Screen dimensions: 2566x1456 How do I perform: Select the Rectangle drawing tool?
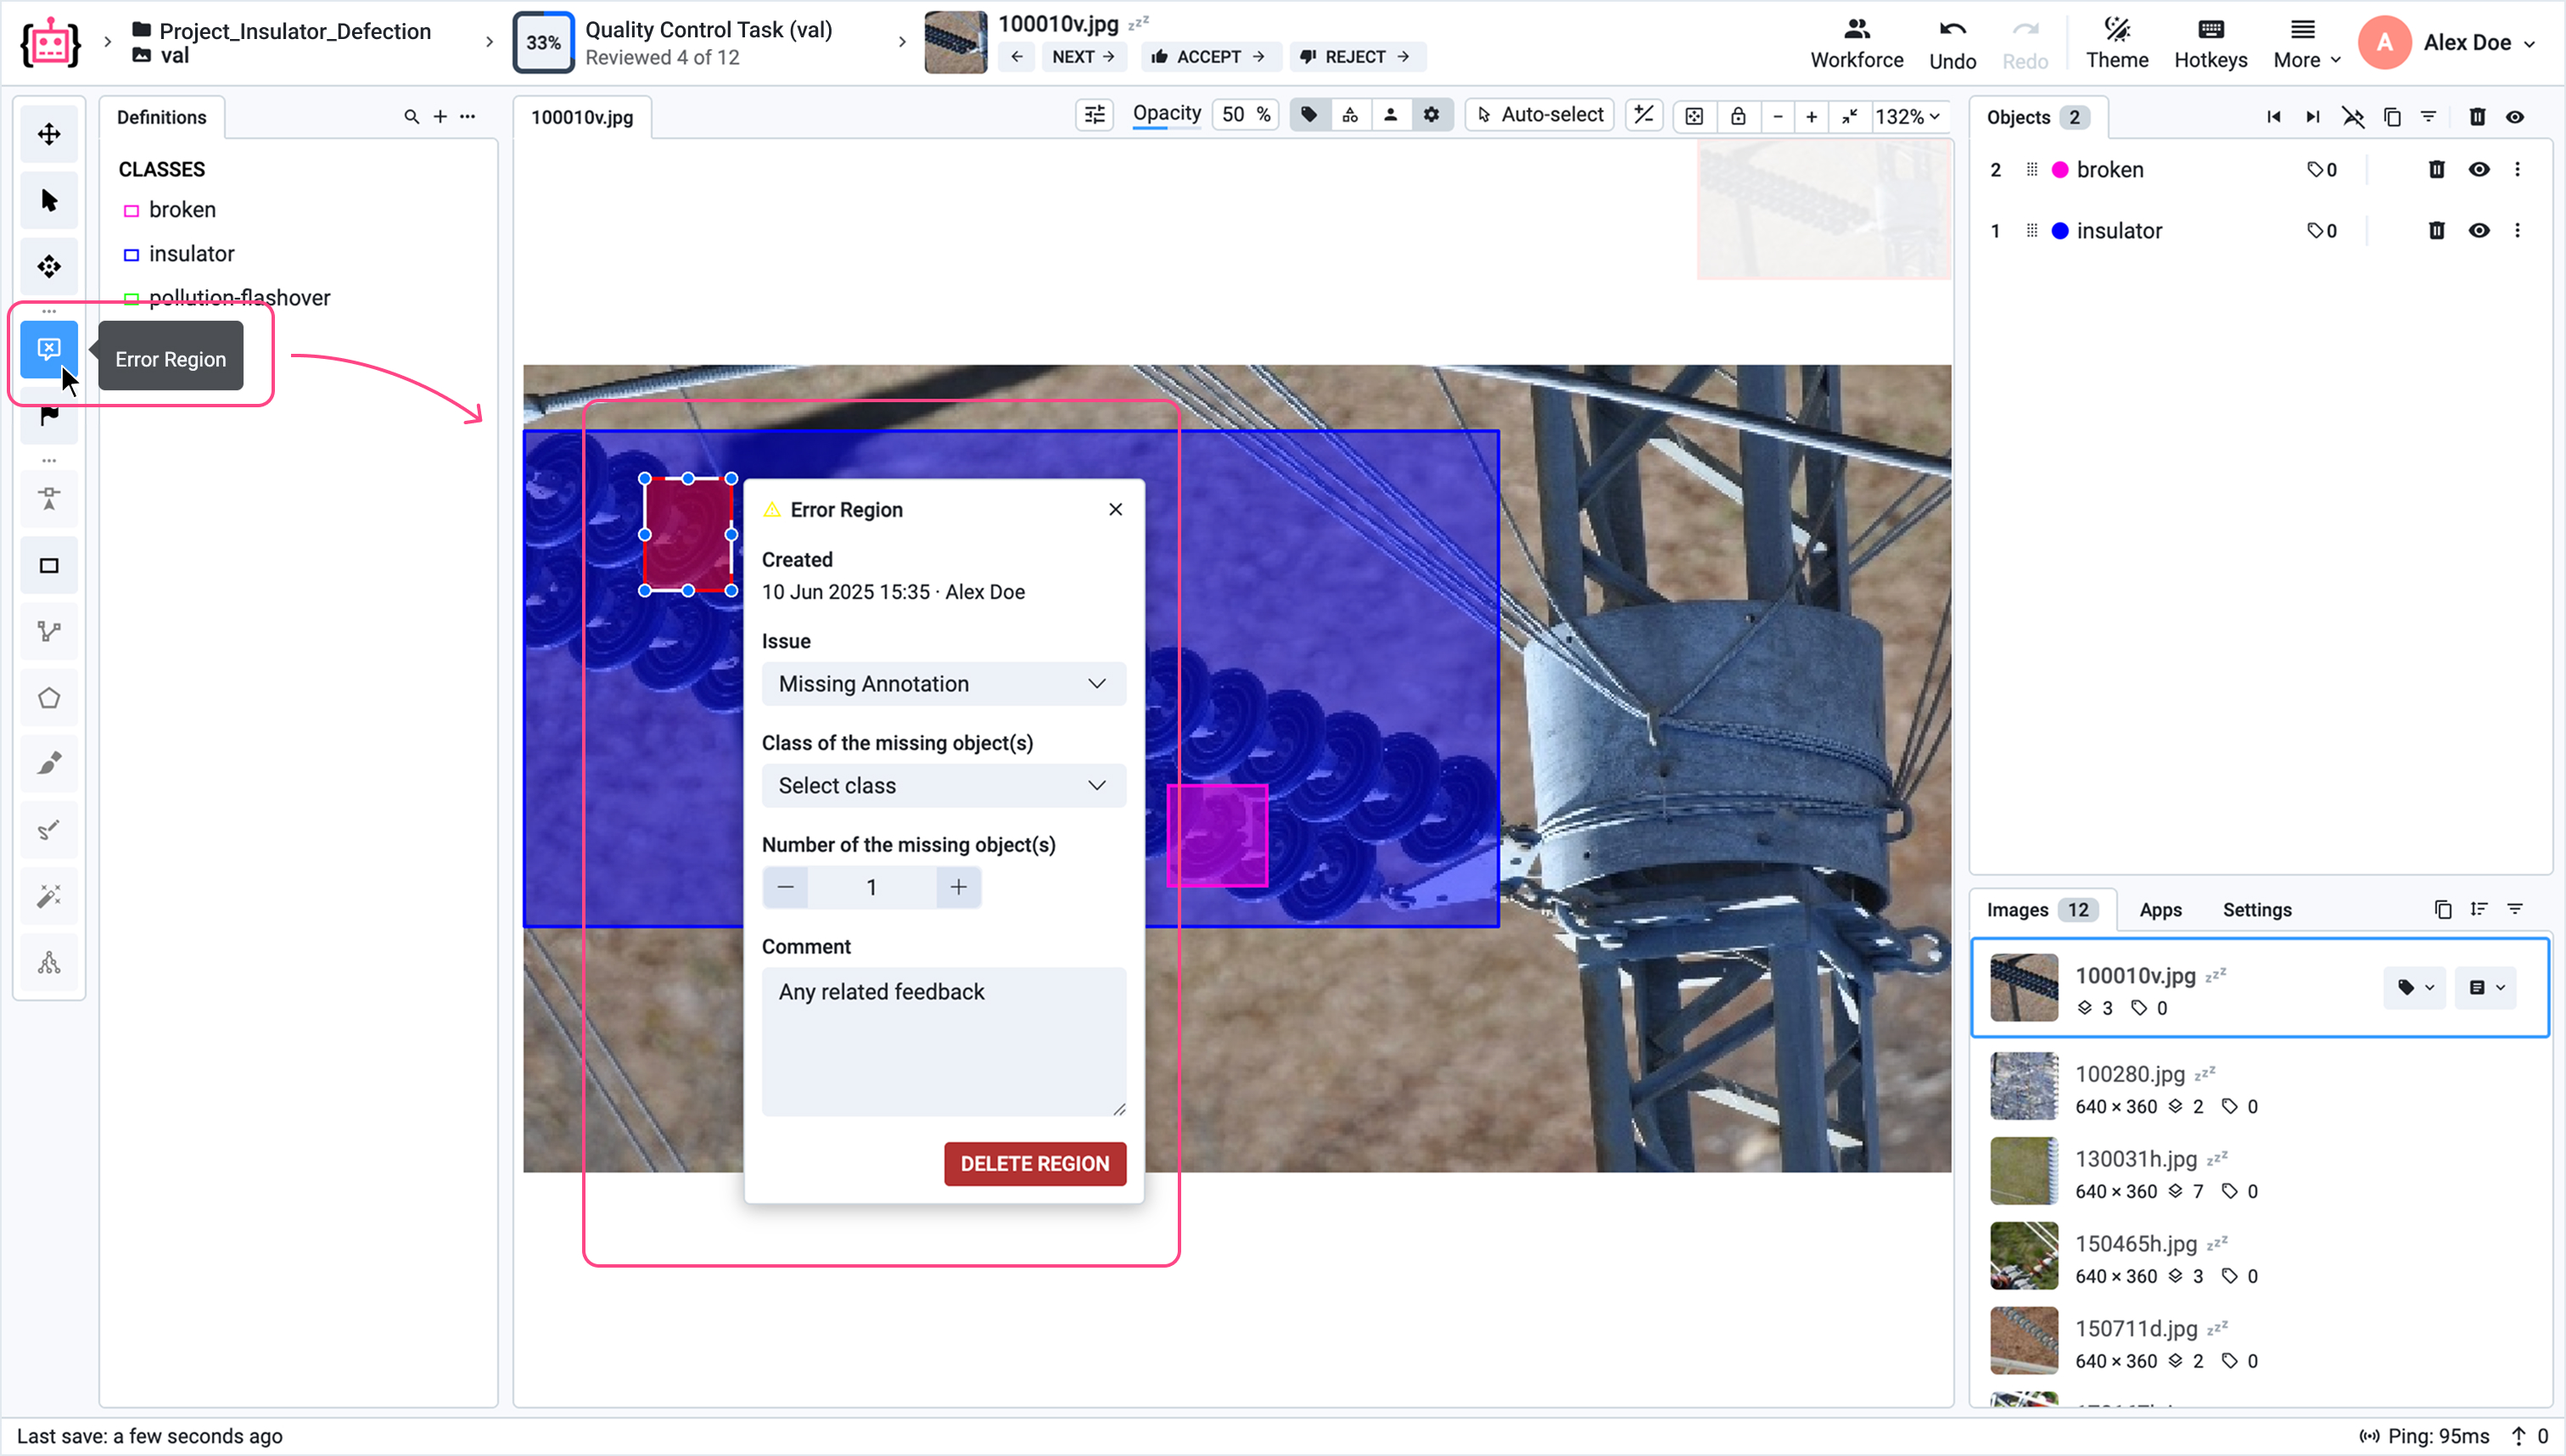tap(48, 566)
